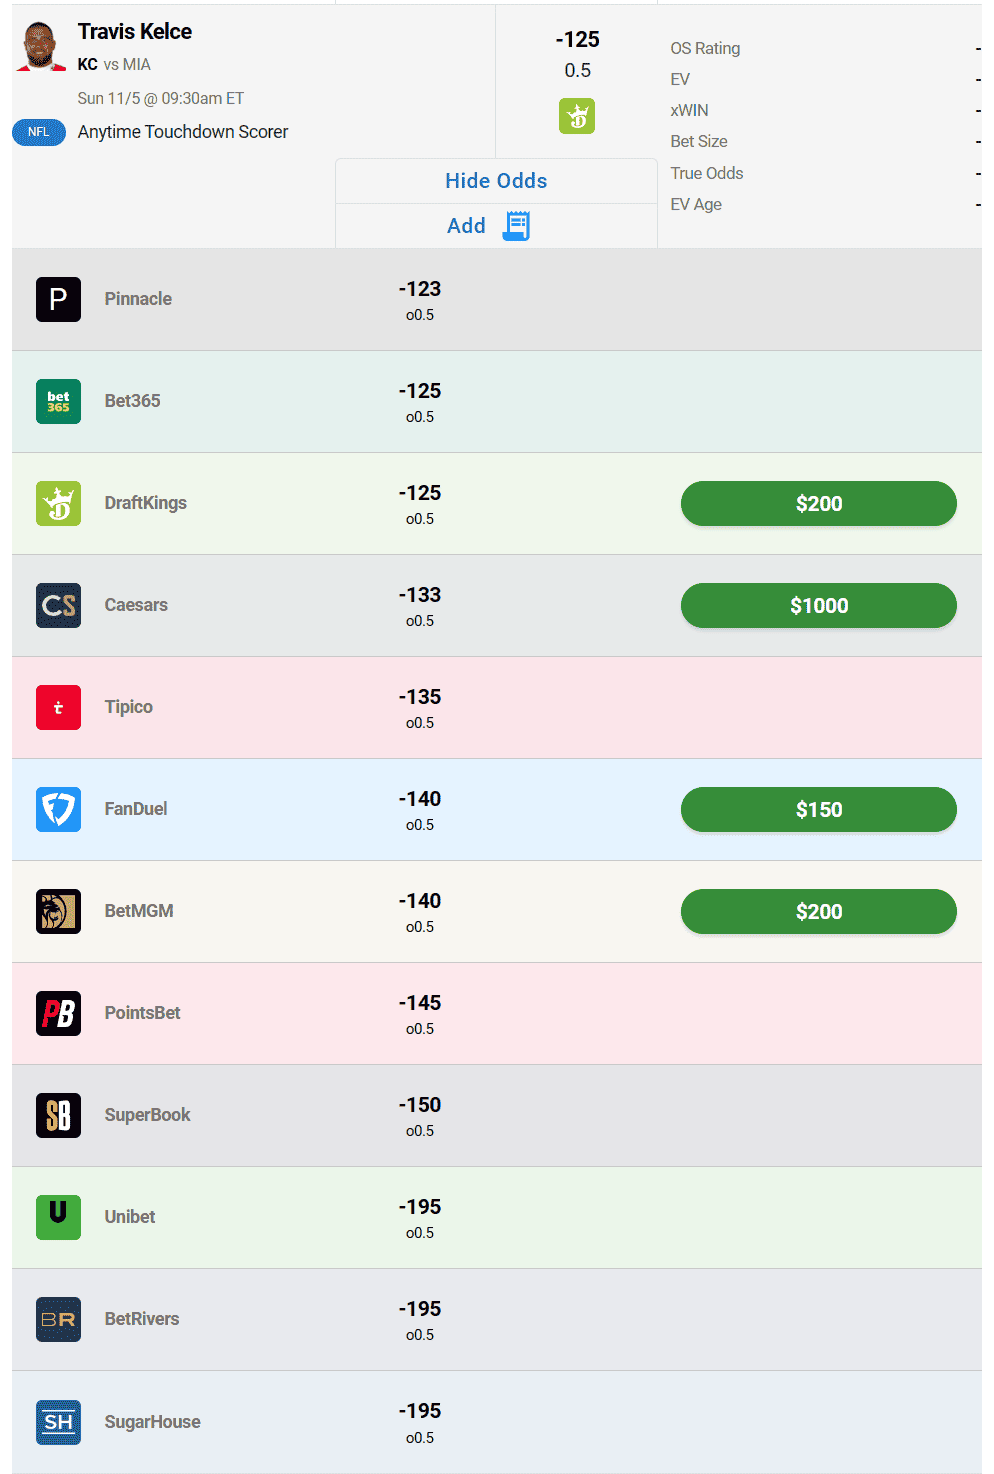Screen dimensions: 994x1474
Task: Click the DraftKings $200 bet button
Action: pos(818,503)
